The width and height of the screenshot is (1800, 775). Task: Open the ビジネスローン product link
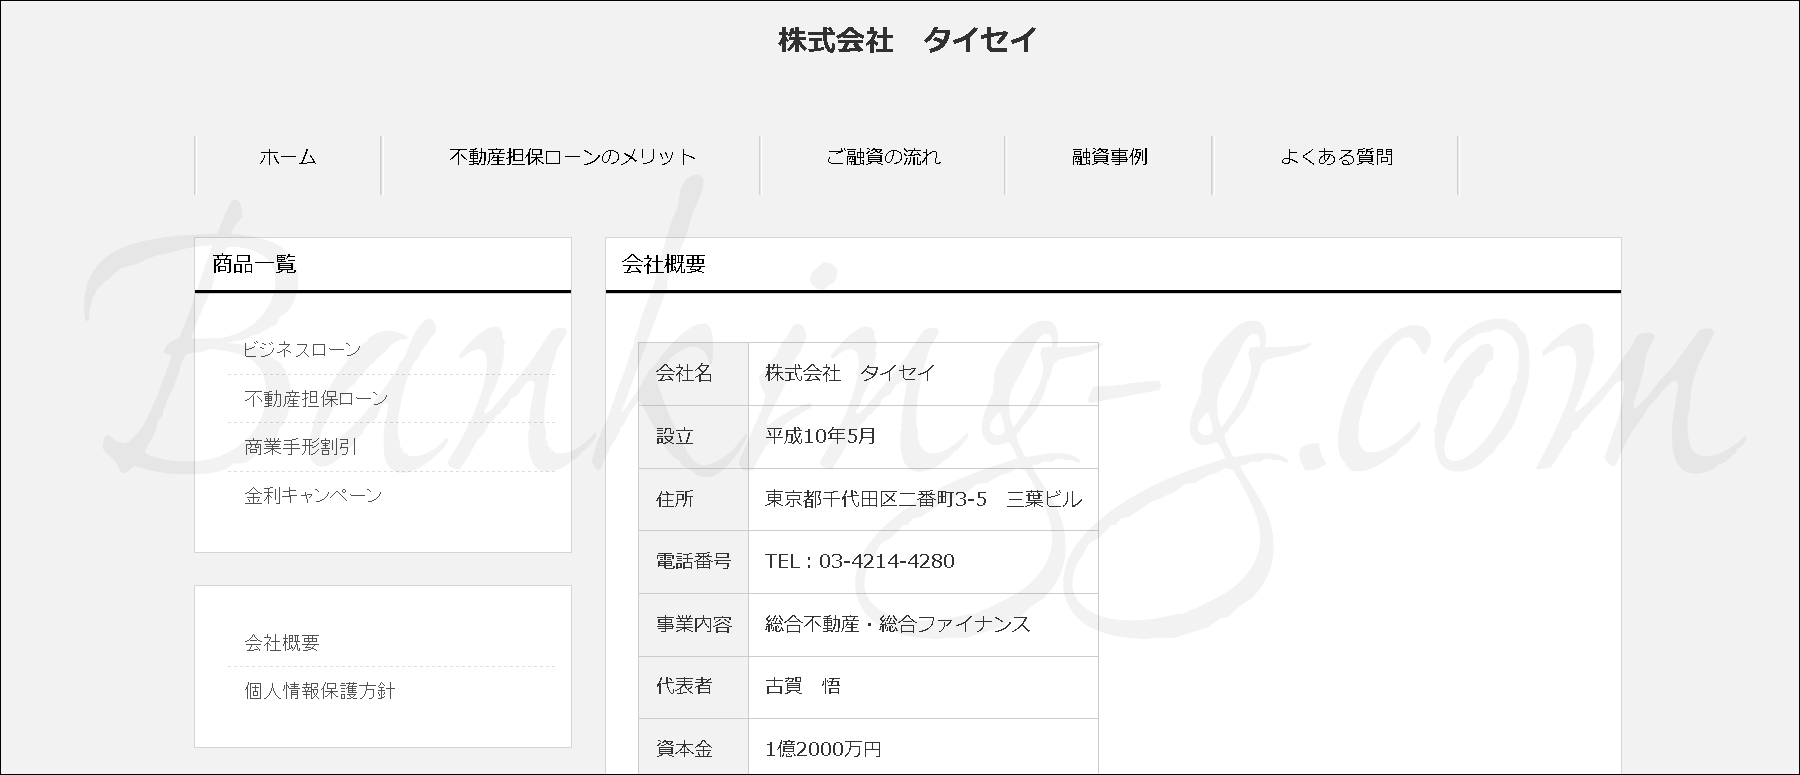click(302, 350)
